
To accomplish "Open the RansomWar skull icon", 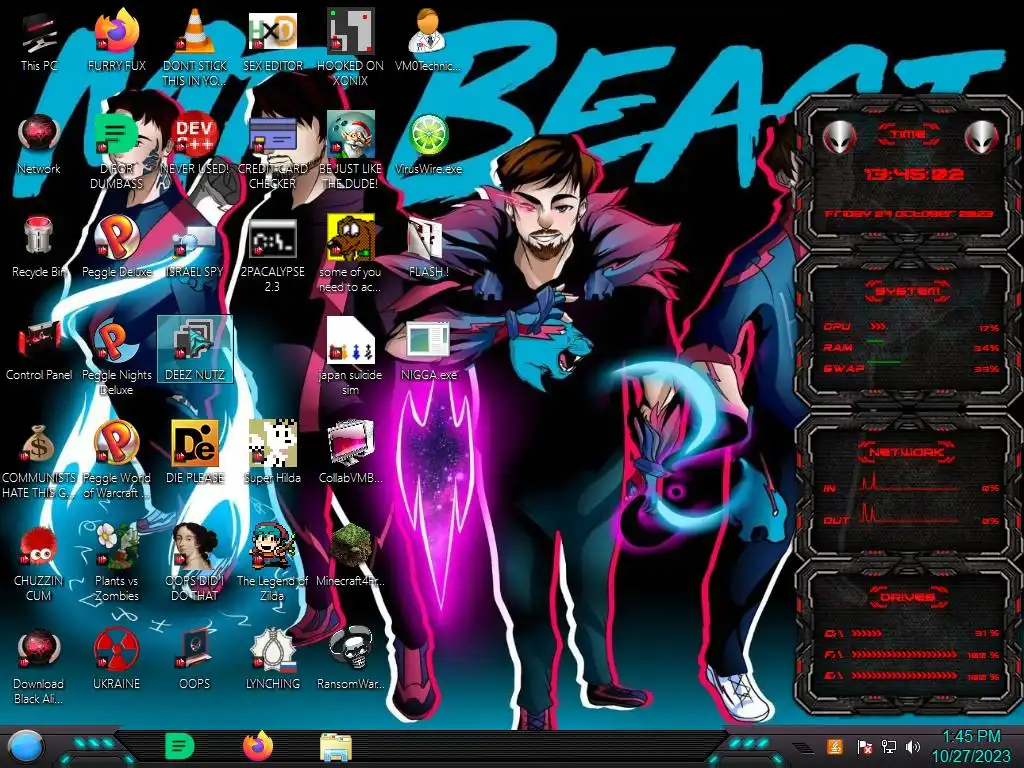I will 350,660.
